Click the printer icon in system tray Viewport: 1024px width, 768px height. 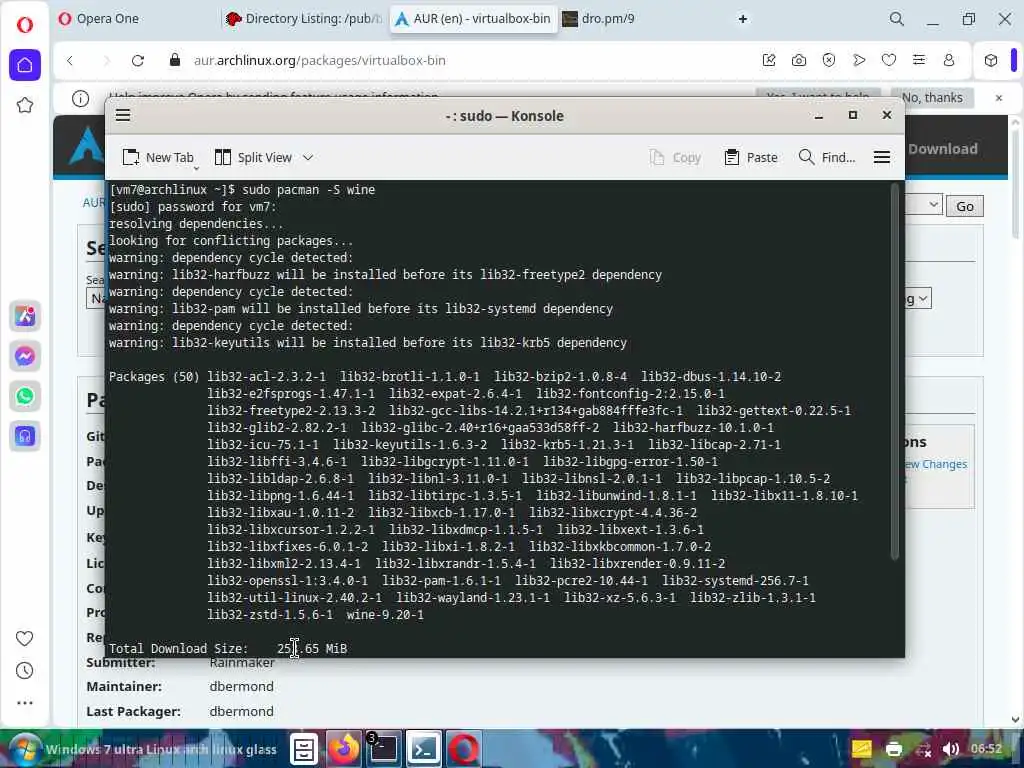[x=893, y=749]
